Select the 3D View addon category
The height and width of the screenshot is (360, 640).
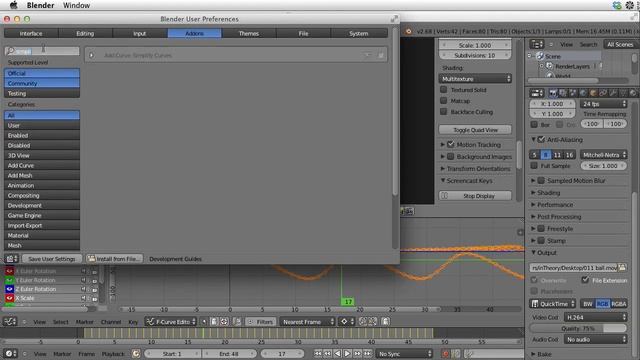point(42,156)
